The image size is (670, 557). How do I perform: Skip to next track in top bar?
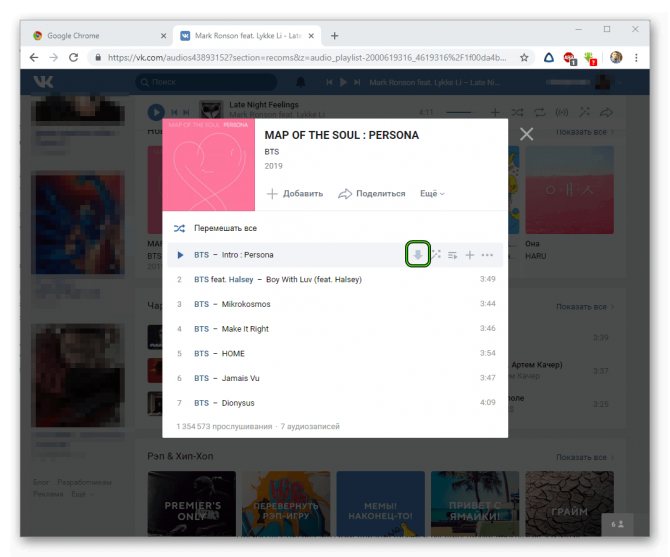(357, 82)
